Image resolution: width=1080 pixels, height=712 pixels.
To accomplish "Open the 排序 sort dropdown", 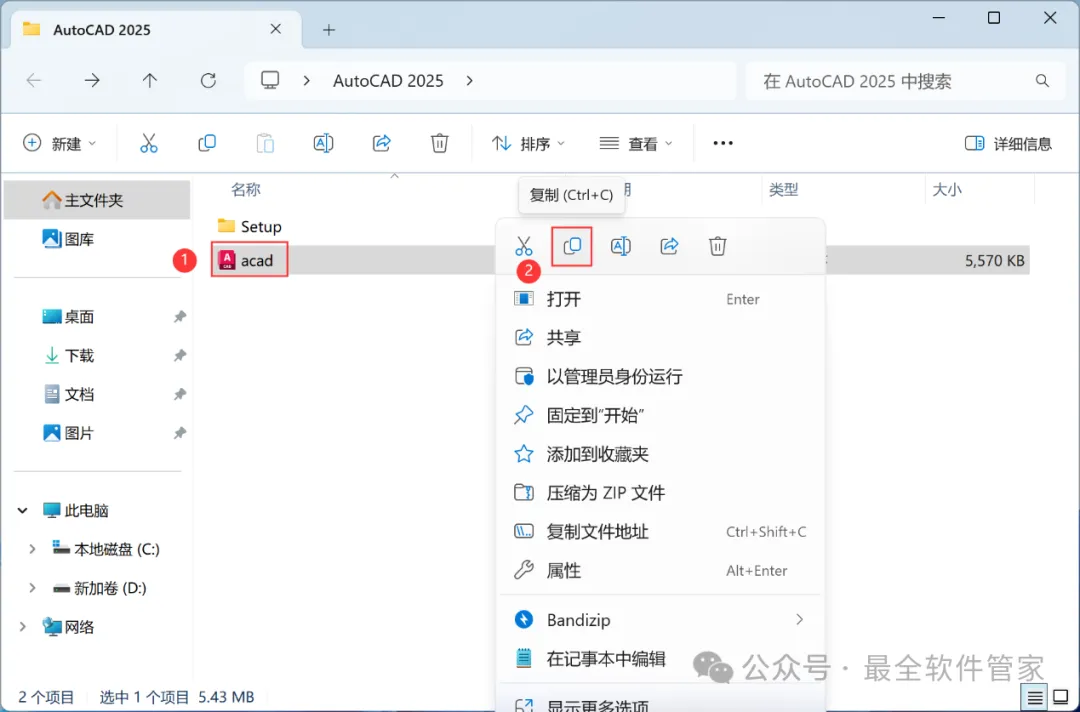I will (x=528, y=143).
